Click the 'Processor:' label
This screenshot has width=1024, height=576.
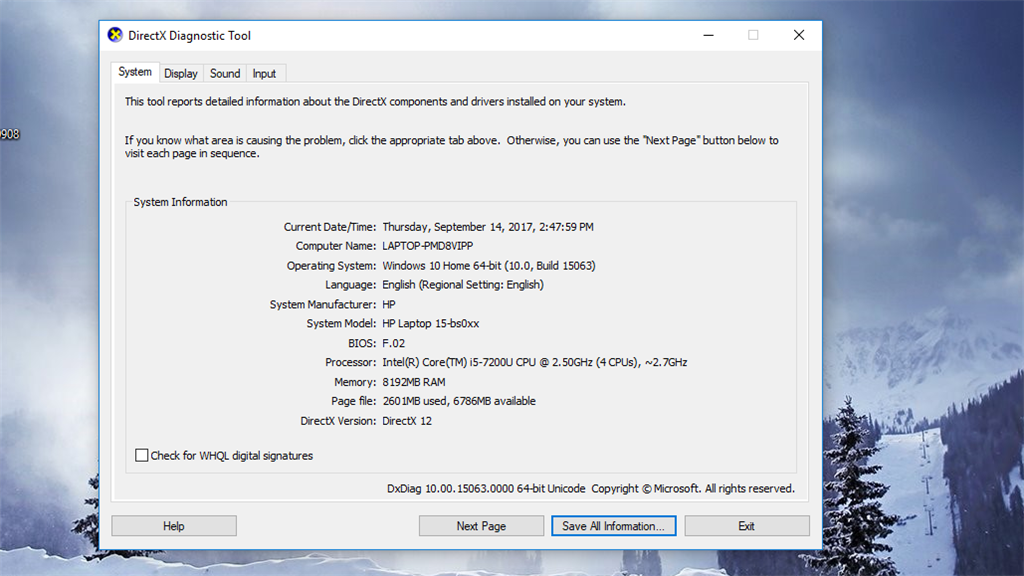point(351,362)
